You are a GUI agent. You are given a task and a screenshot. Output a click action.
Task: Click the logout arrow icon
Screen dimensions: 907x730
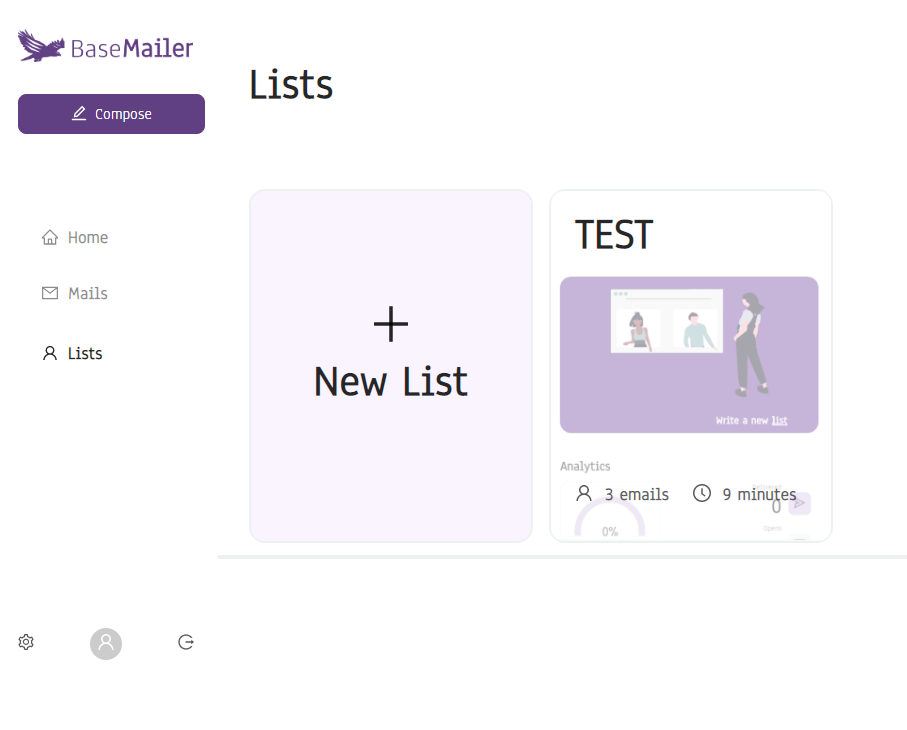[x=186, y=642]
